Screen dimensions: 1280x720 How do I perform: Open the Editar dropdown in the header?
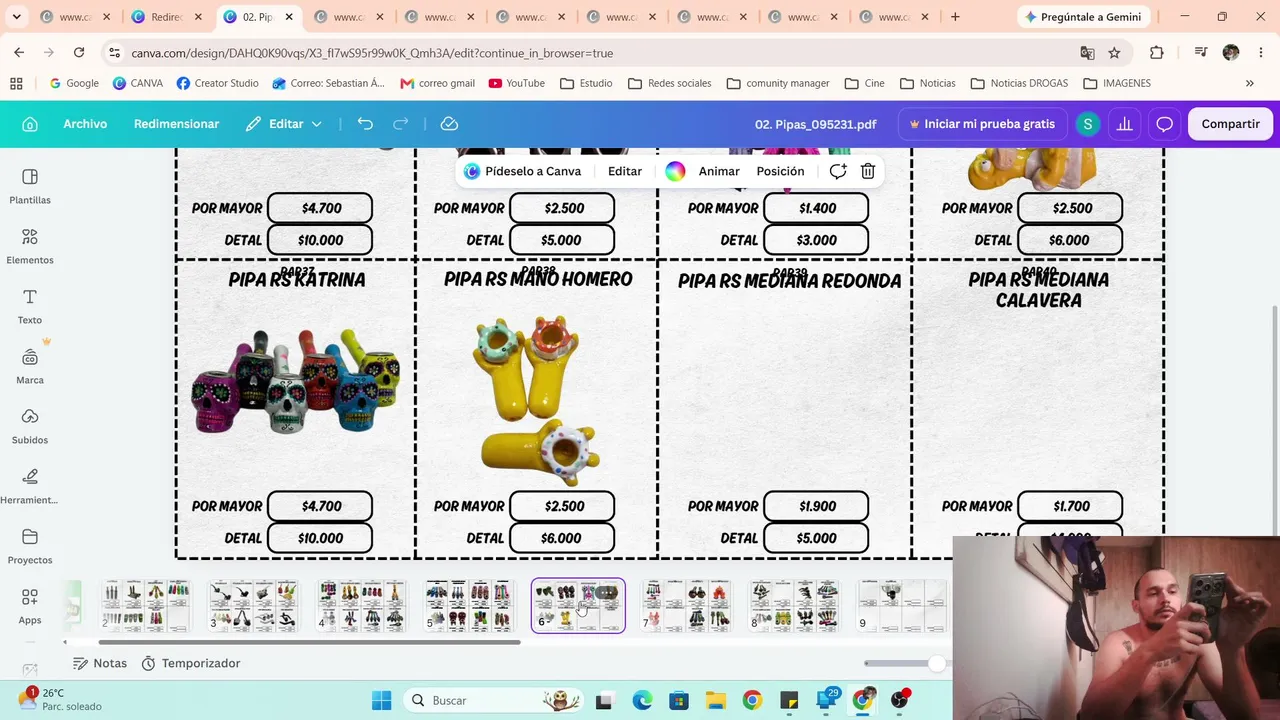tap(285, 124)
